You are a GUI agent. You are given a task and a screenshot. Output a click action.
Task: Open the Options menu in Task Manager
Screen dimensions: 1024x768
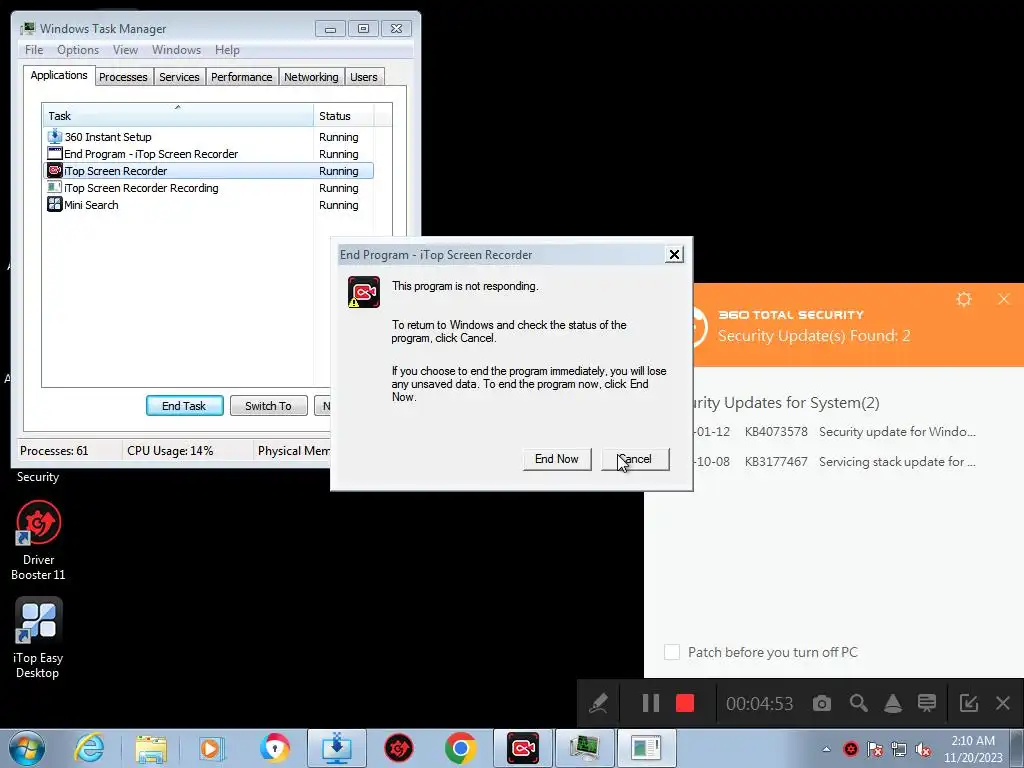pos(78,50)
